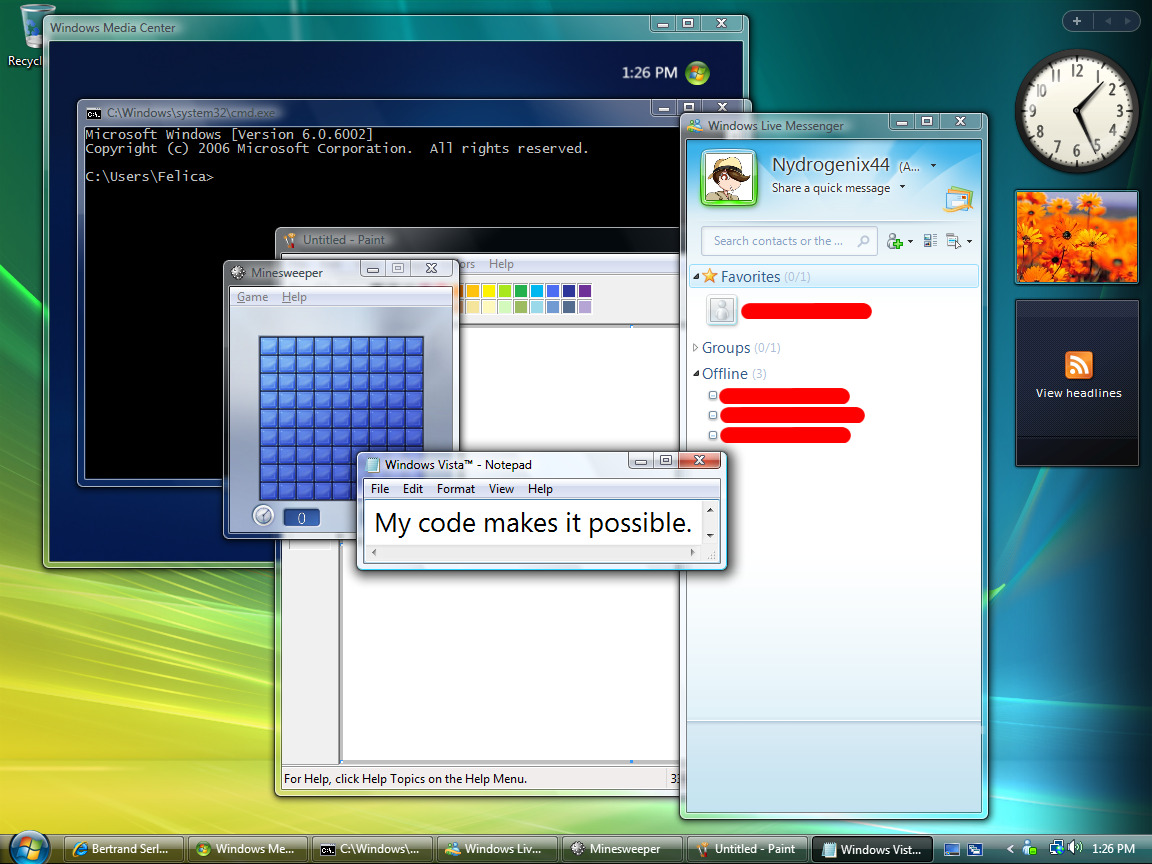Image resolution: width=1152 pixels, height=864 pixels.
Task: Click the plus button atop the sidebar
Action: (1076, 21)
